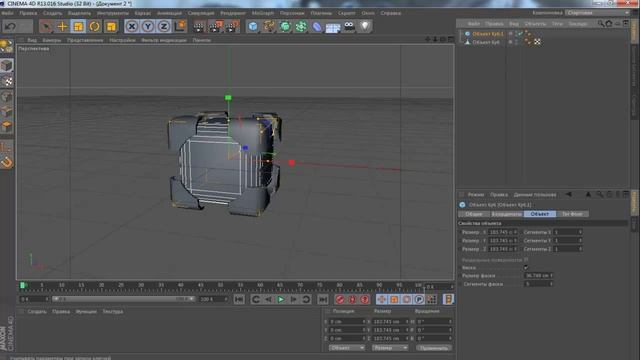Select the Объект tab in attributes
Viewport: 640px width, 360px height.
540,214
